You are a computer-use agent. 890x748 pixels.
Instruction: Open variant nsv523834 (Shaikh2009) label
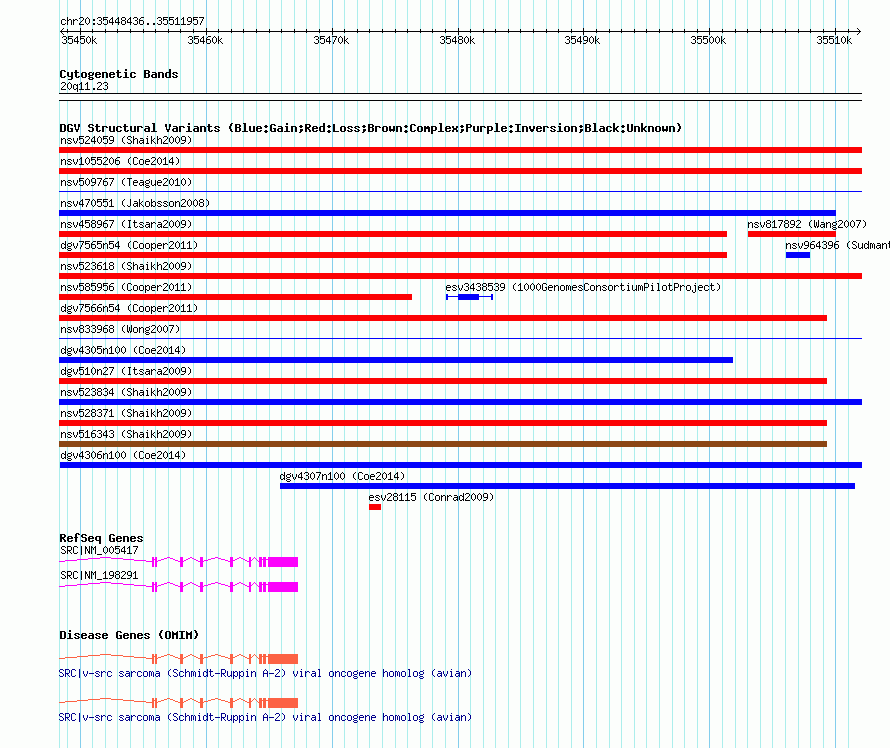(126, 392)
